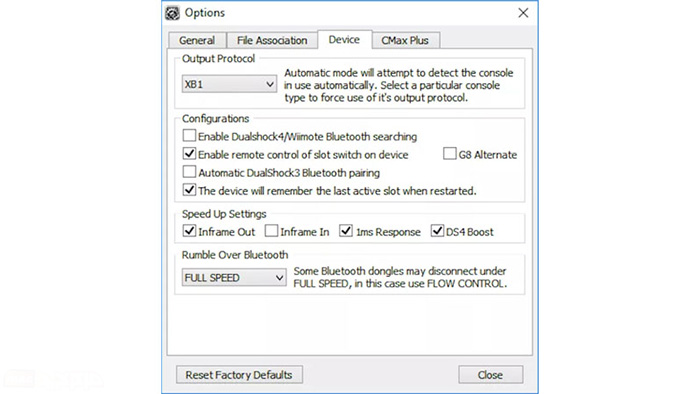
Task: Toggle the 1ms Response checkbox
Action: click(x=346, y=231)
